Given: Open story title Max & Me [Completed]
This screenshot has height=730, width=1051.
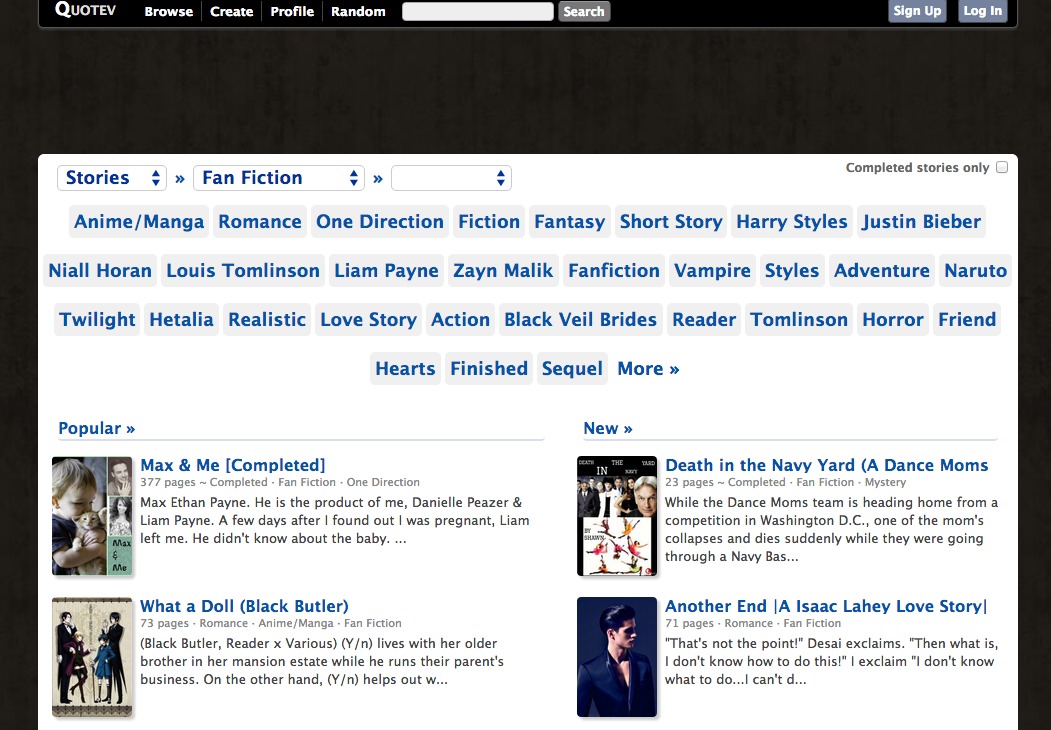Looking at the screenshot, I should (x=233, y=465).
